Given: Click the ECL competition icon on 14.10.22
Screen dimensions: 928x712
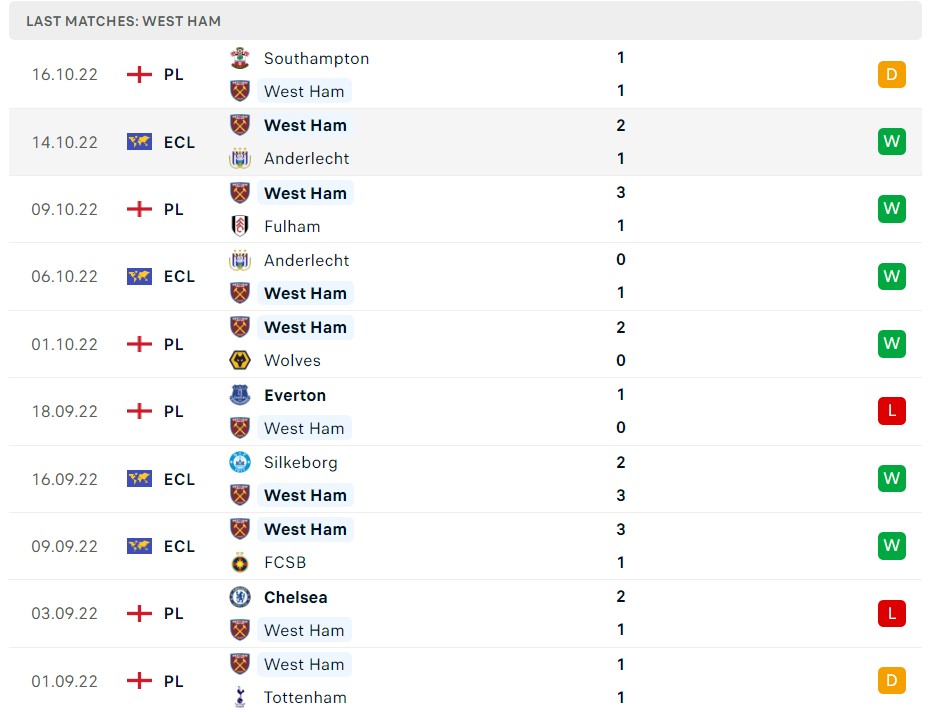Looking at the screenshot, I should [139, 142].
